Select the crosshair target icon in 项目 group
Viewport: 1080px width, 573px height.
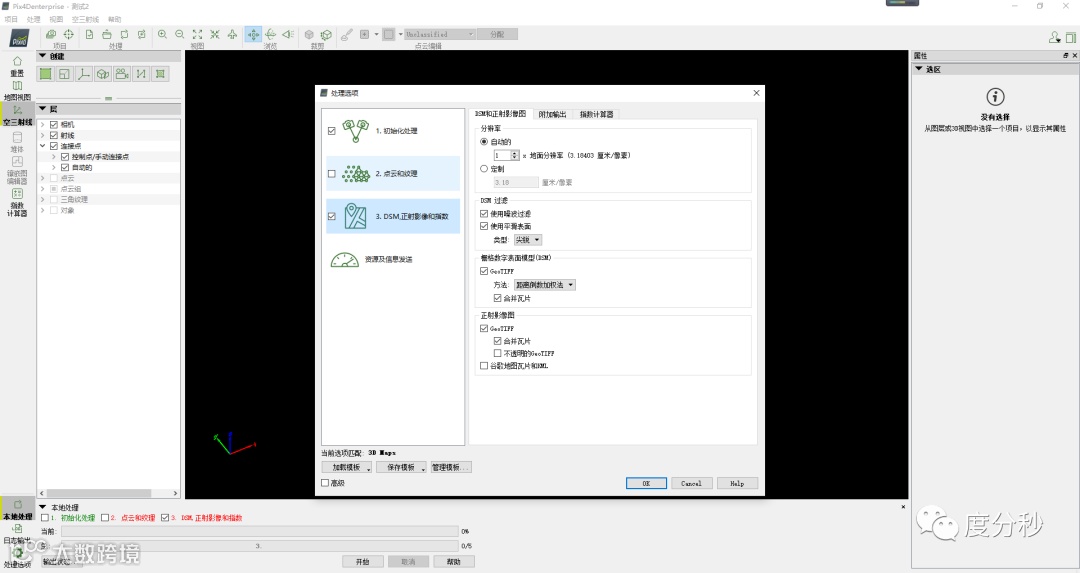[69, 34]
